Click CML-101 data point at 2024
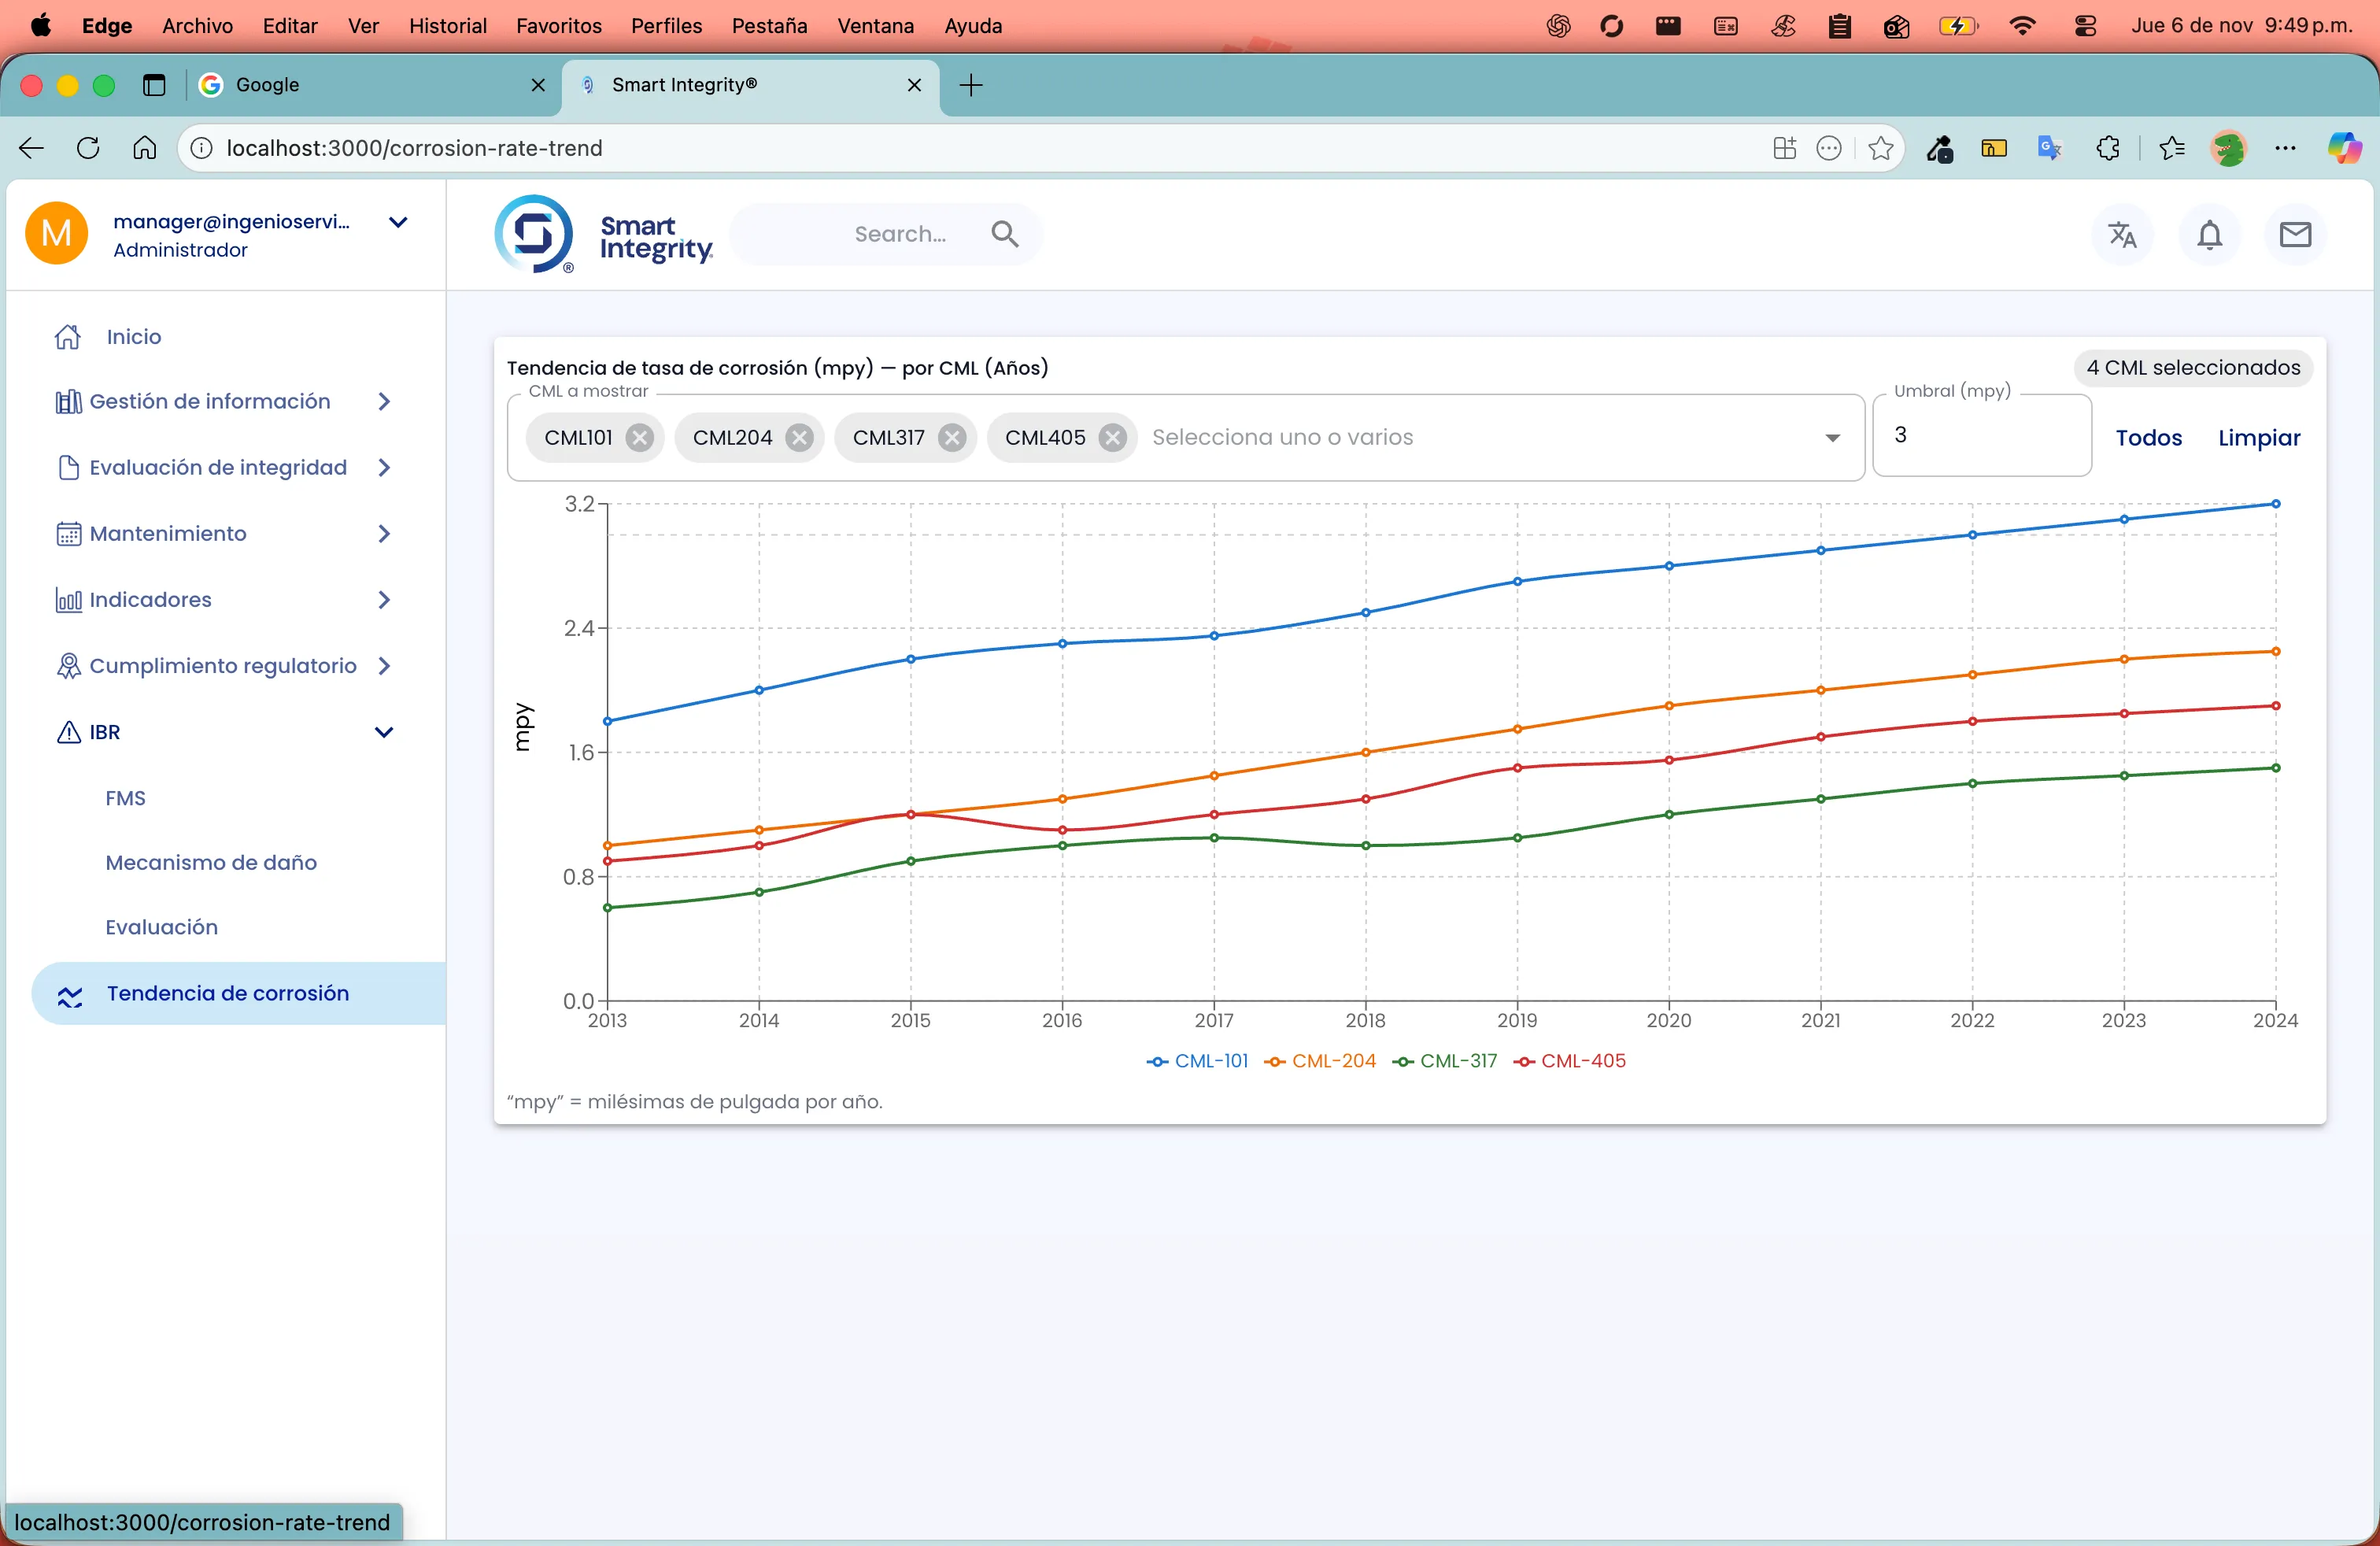The height and width of the screenshot is (1546, 2380). tap(2275, 504)
